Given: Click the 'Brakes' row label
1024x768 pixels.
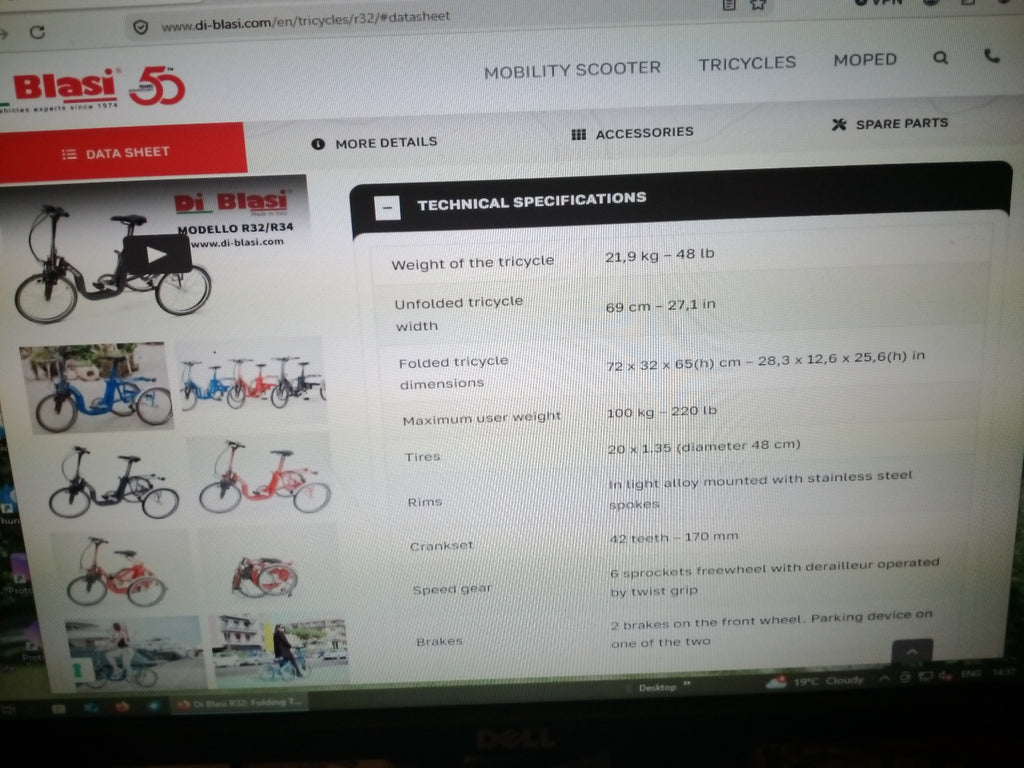Looking at the screenshot, I should coord(439,641).
